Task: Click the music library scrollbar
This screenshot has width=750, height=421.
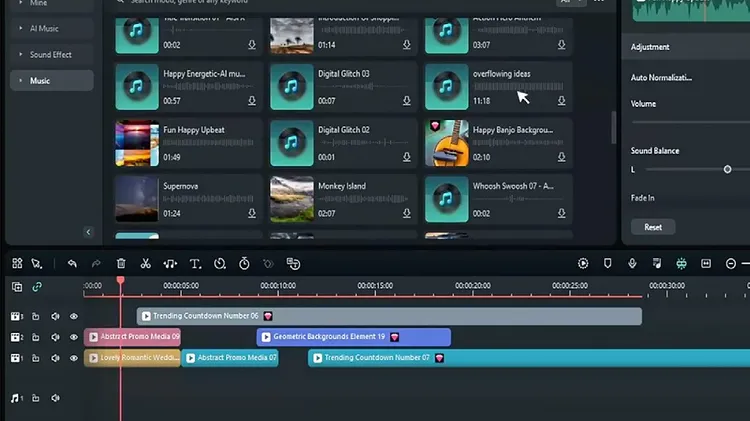Action: (x=613, y=127)
